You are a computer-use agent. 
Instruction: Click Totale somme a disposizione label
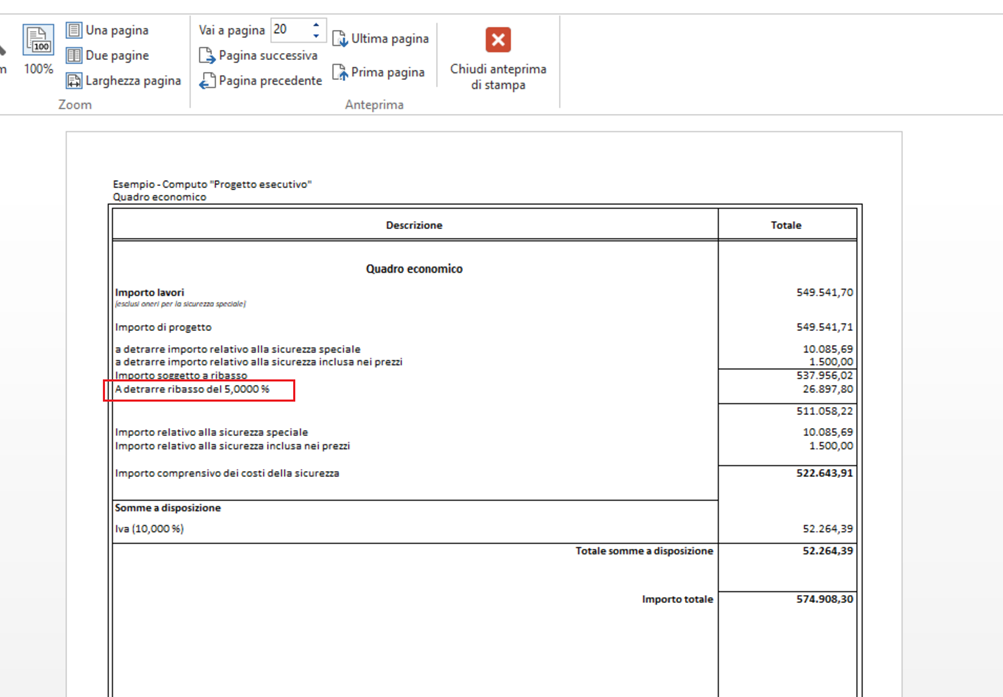(x=644, y=551)
